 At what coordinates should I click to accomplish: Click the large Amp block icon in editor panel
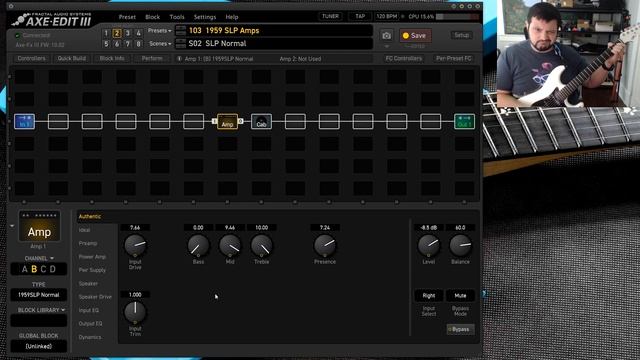[39, 226]
